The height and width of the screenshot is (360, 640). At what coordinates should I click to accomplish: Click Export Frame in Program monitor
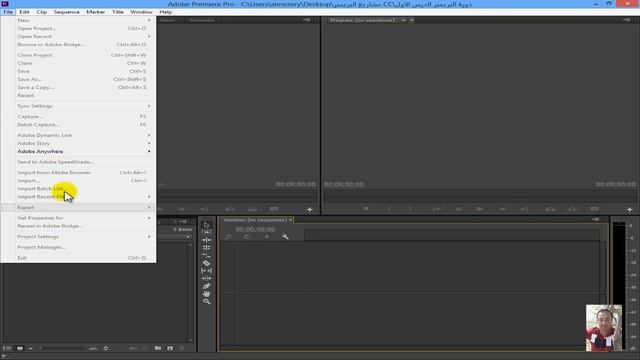[594, 209]
